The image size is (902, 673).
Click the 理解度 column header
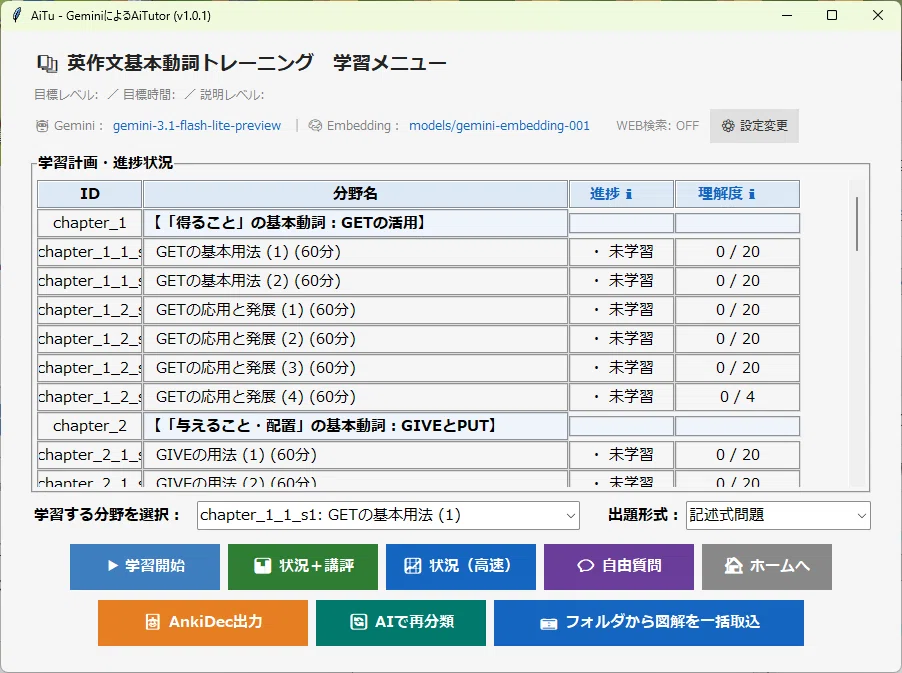point(737,194)
